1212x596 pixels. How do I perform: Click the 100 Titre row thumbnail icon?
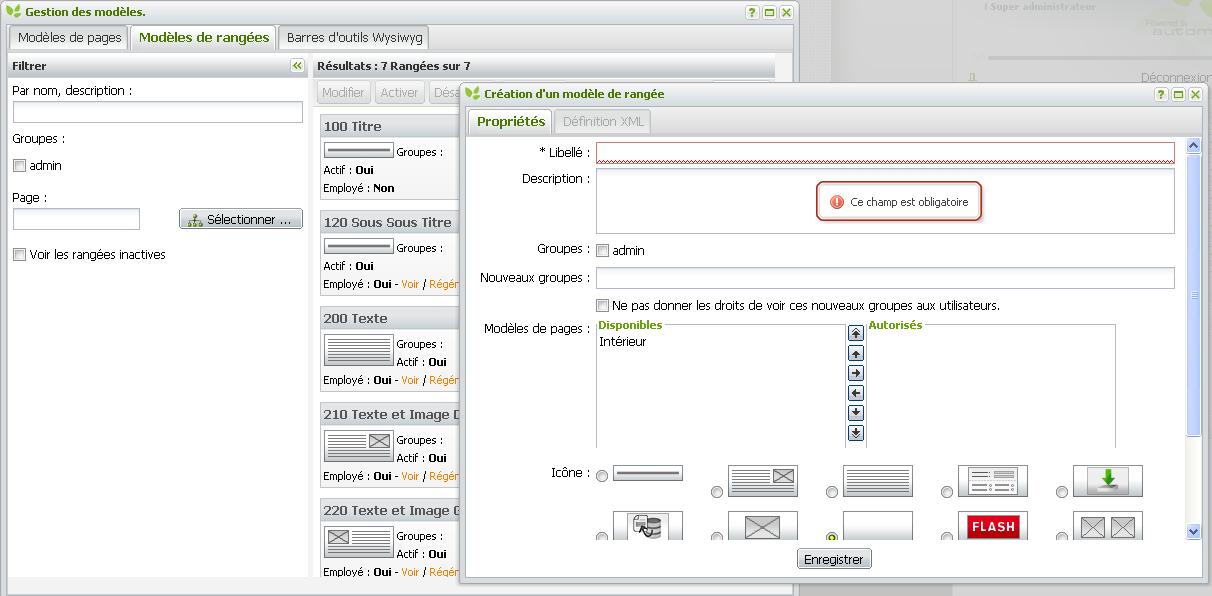(x=359, y=151)
